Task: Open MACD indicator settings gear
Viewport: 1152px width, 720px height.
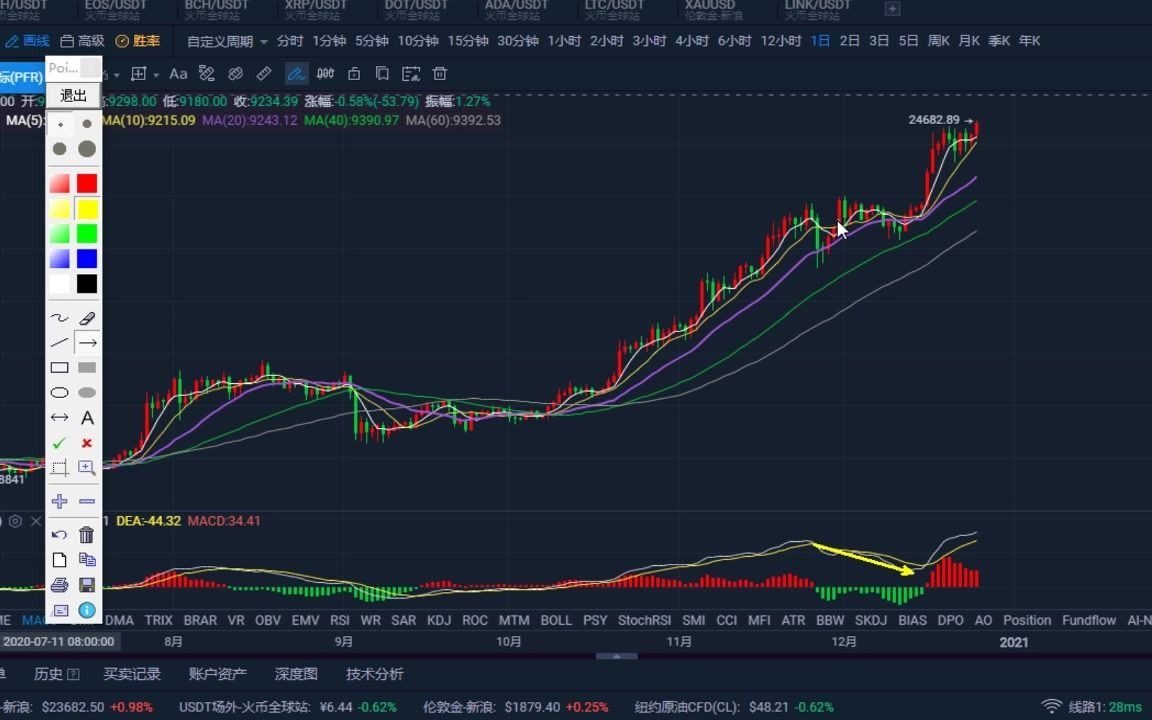Action: coord(15,521)
